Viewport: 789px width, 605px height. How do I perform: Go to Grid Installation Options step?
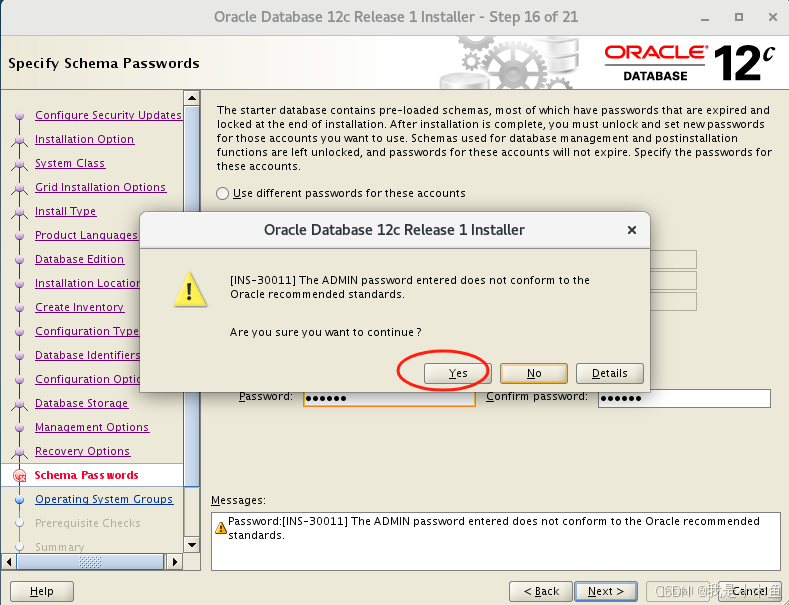pos(100,187)
